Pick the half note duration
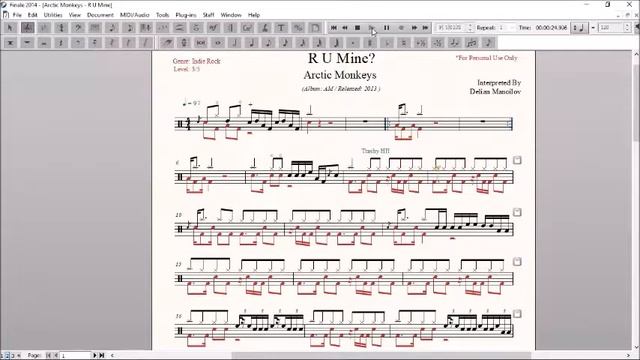This screenshot has width=640, height=360. 234,42
